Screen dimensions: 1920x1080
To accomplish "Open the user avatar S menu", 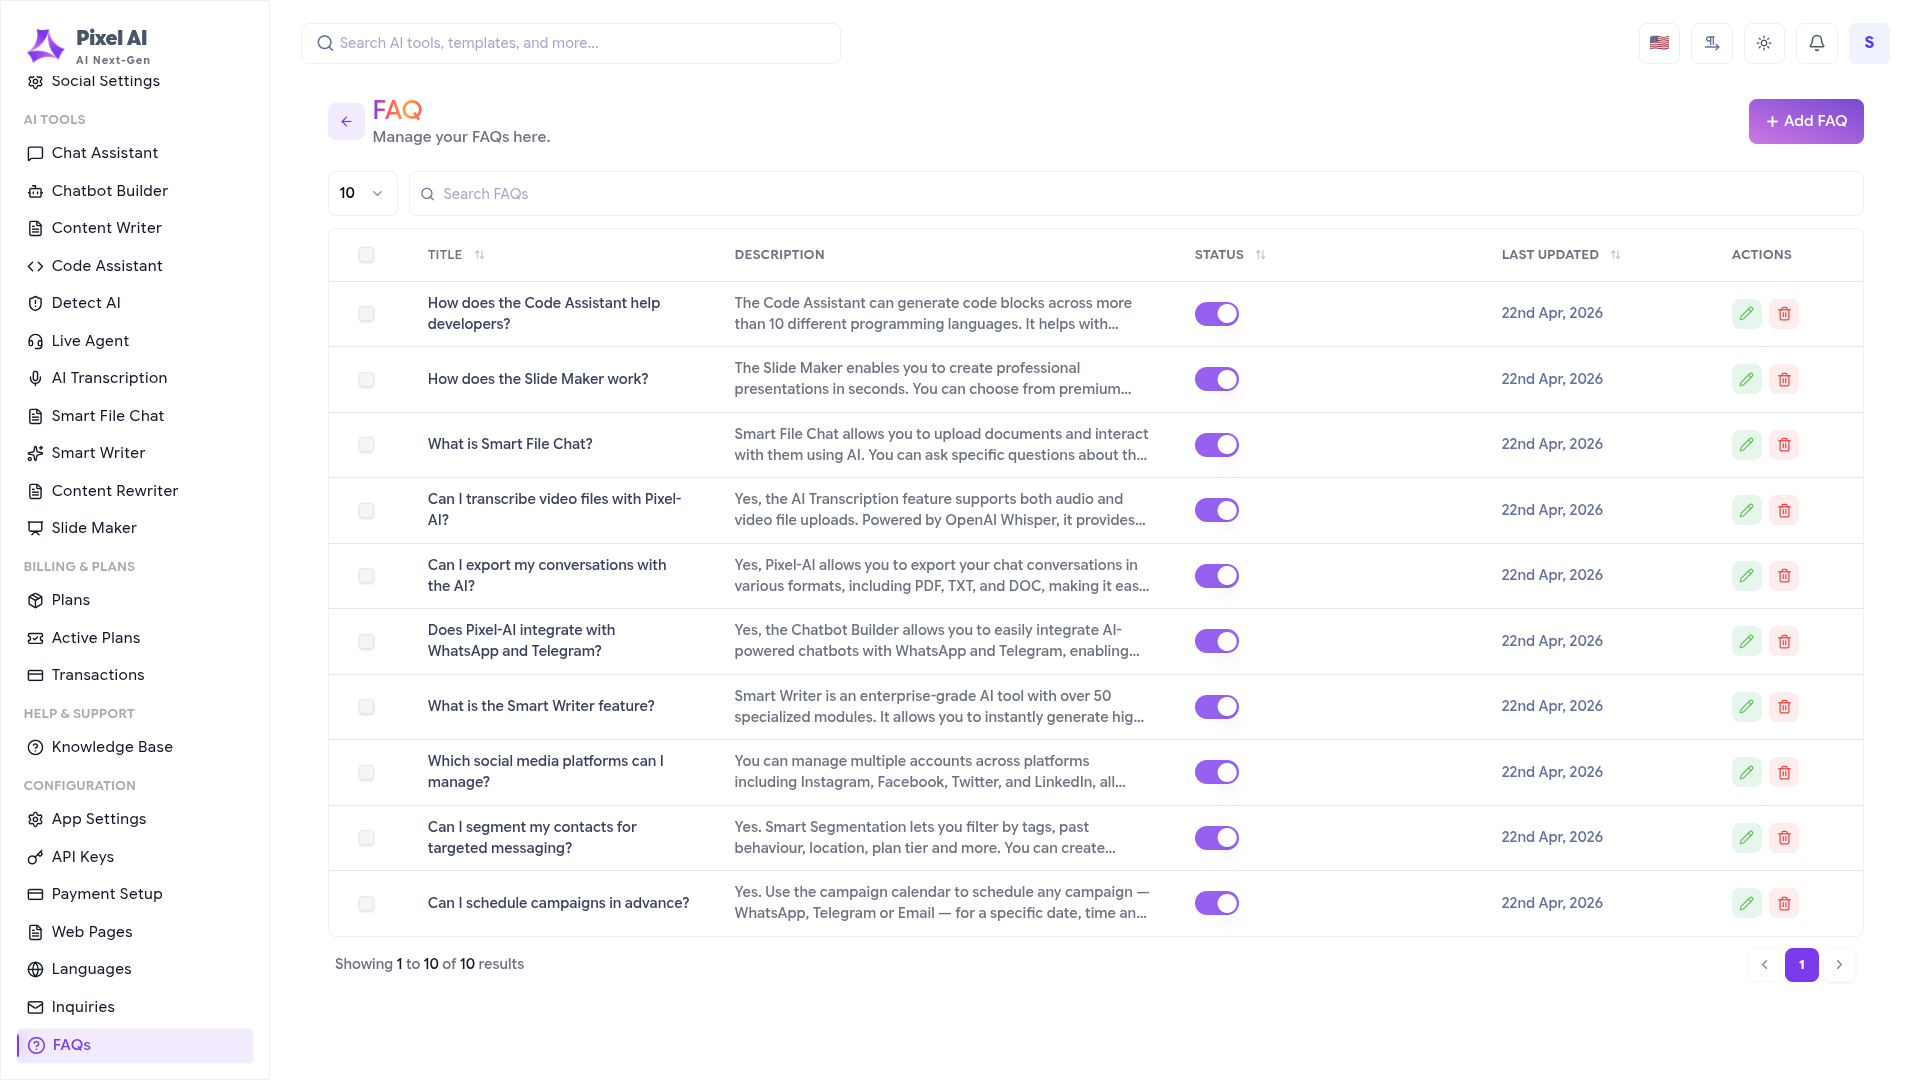I will (1869, 43).
